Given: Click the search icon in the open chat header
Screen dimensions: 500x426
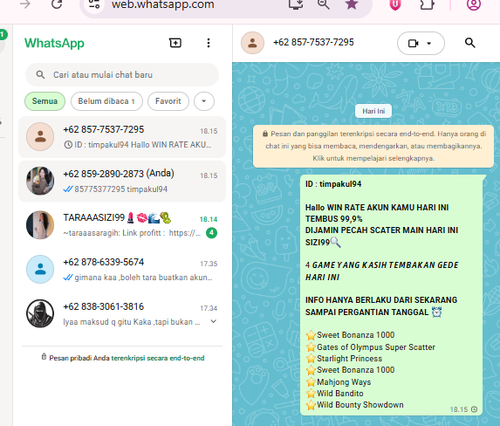Looking at the screenshot, I should 470,43.
